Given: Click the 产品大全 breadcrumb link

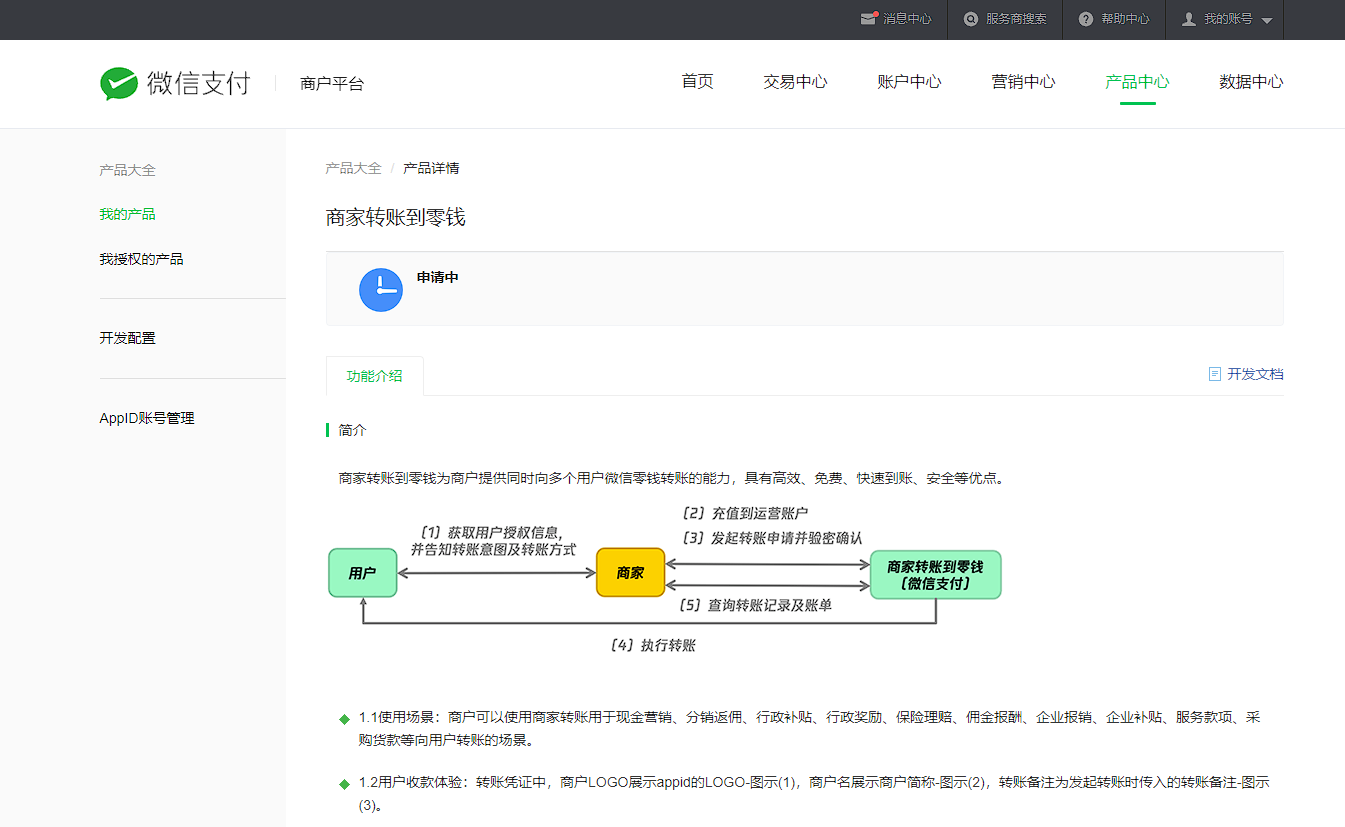Looking at the screenshot, I should point(353,168).
